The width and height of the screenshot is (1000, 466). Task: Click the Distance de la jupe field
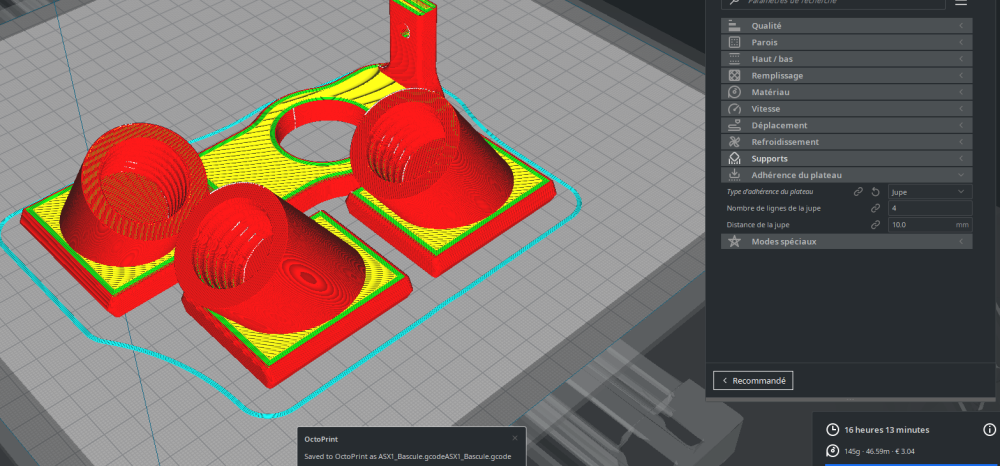coord(930,225)
